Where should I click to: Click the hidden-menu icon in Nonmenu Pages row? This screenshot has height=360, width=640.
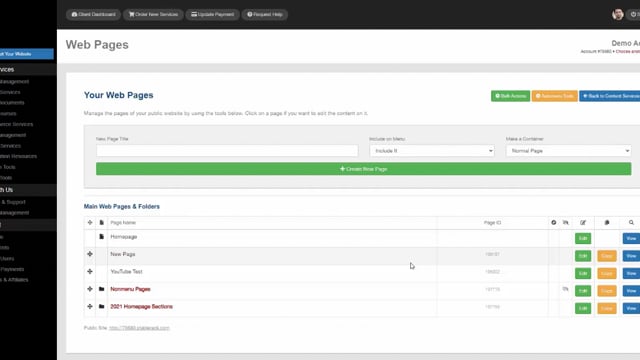point(565,289)
